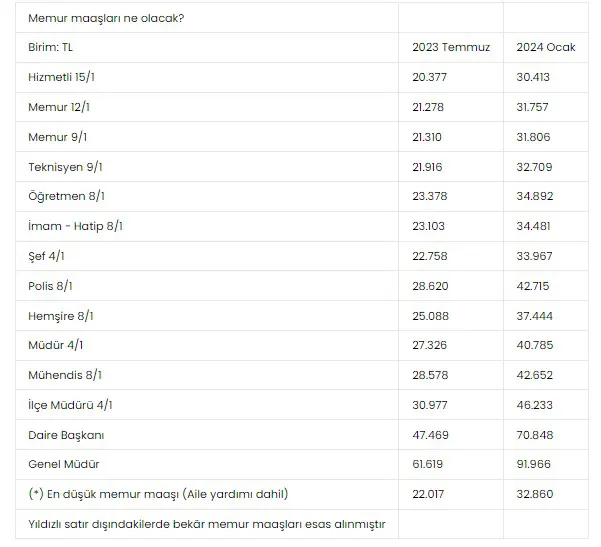The height and width of the screenshot is (547, 601).
Task: Click the "Hemşire 8/1" row label
Action: click(x=62, y=316)
